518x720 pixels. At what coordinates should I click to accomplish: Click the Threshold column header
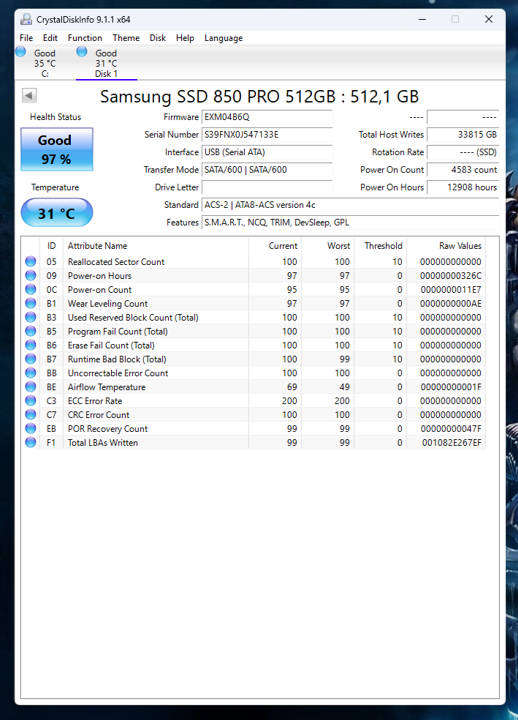[x=381, y=246]
